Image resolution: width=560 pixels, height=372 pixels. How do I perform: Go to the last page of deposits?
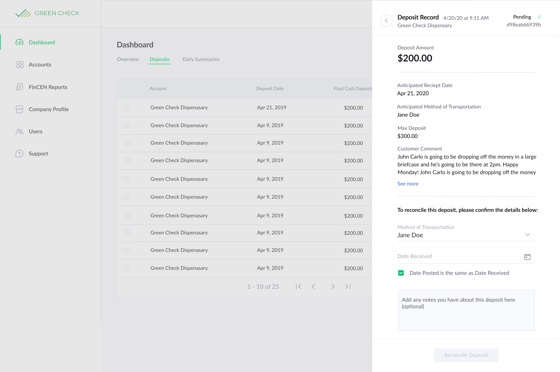(x=348, y=286)
